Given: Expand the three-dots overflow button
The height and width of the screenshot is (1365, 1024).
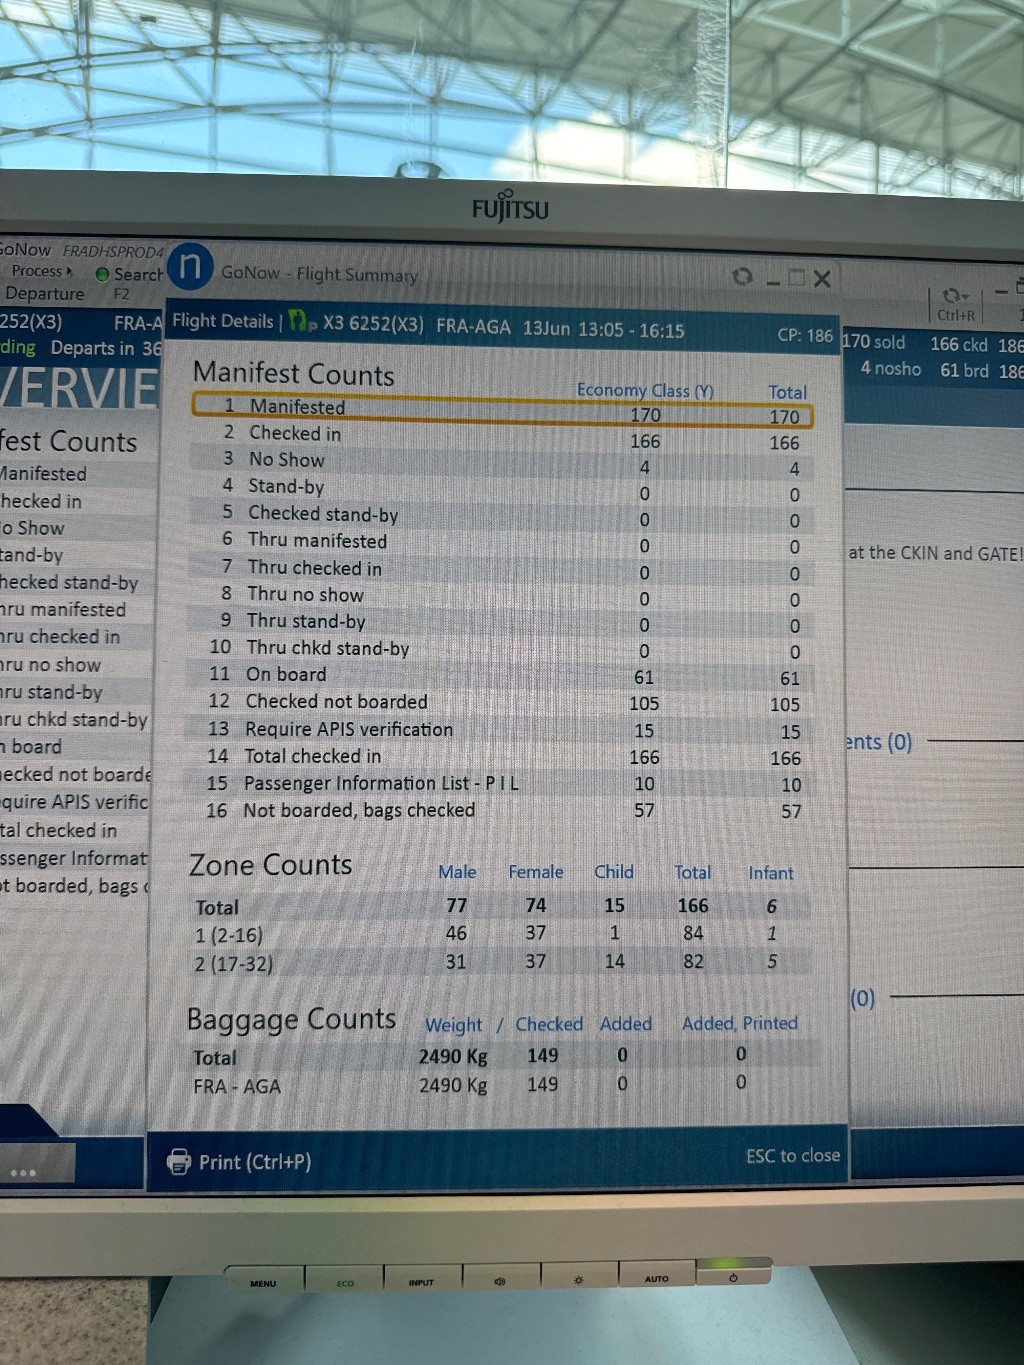Looking at the screenshot, I should tap(23, 1172).
